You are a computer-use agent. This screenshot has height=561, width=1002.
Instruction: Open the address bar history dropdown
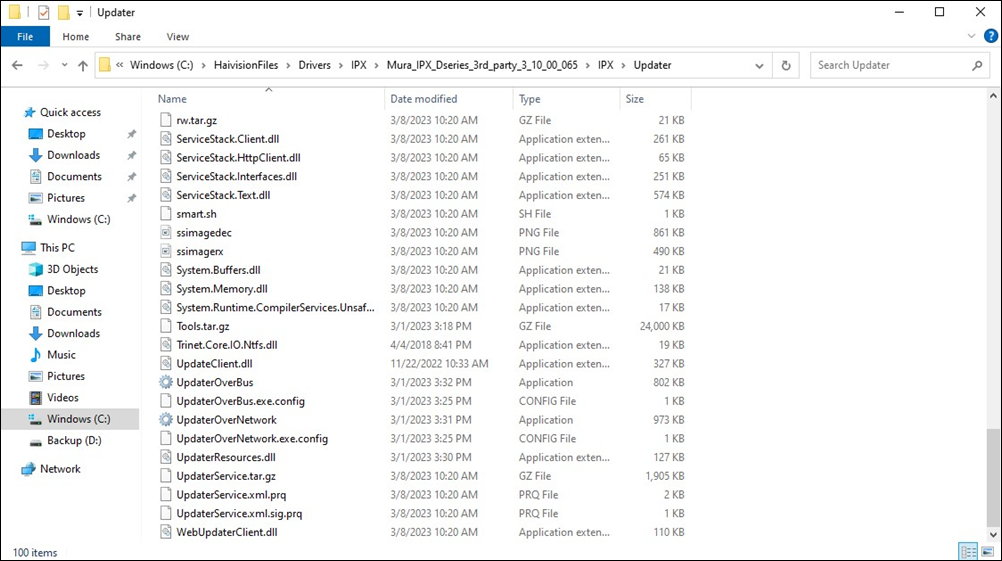click(x=761, y=65)
